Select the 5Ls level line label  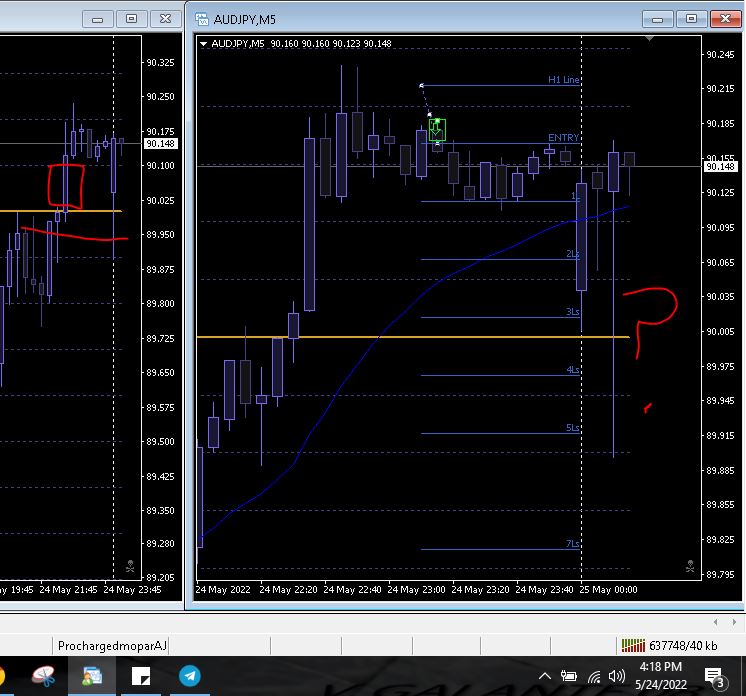(x=572, y=428)
